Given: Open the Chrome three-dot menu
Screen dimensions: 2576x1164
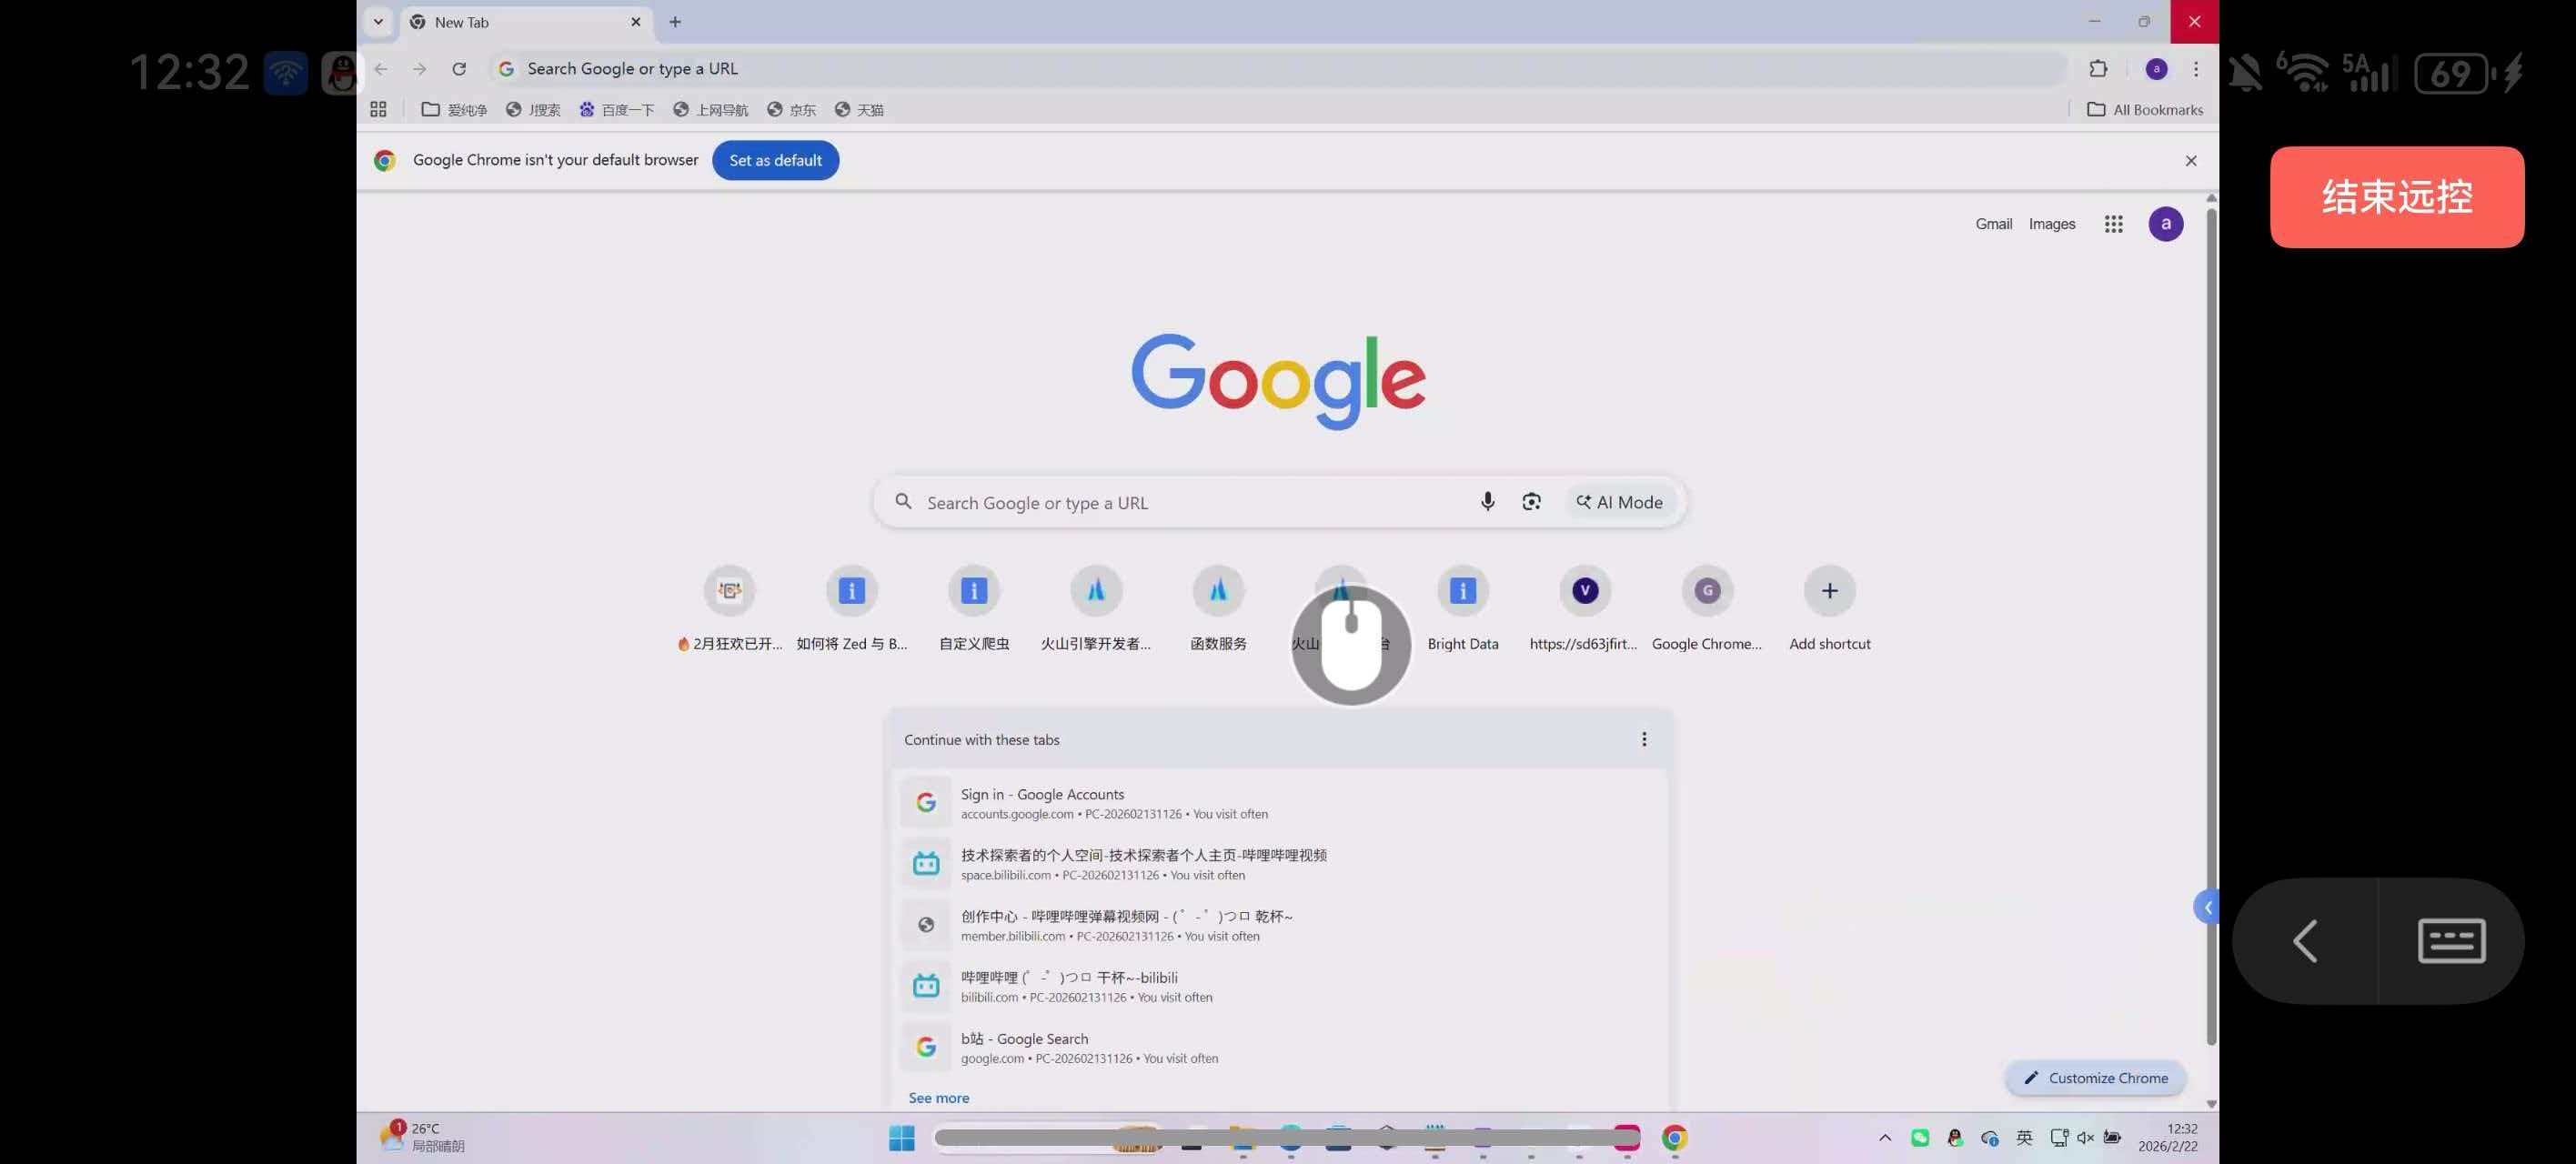Looking at the screenshot, I should 2195,69.
